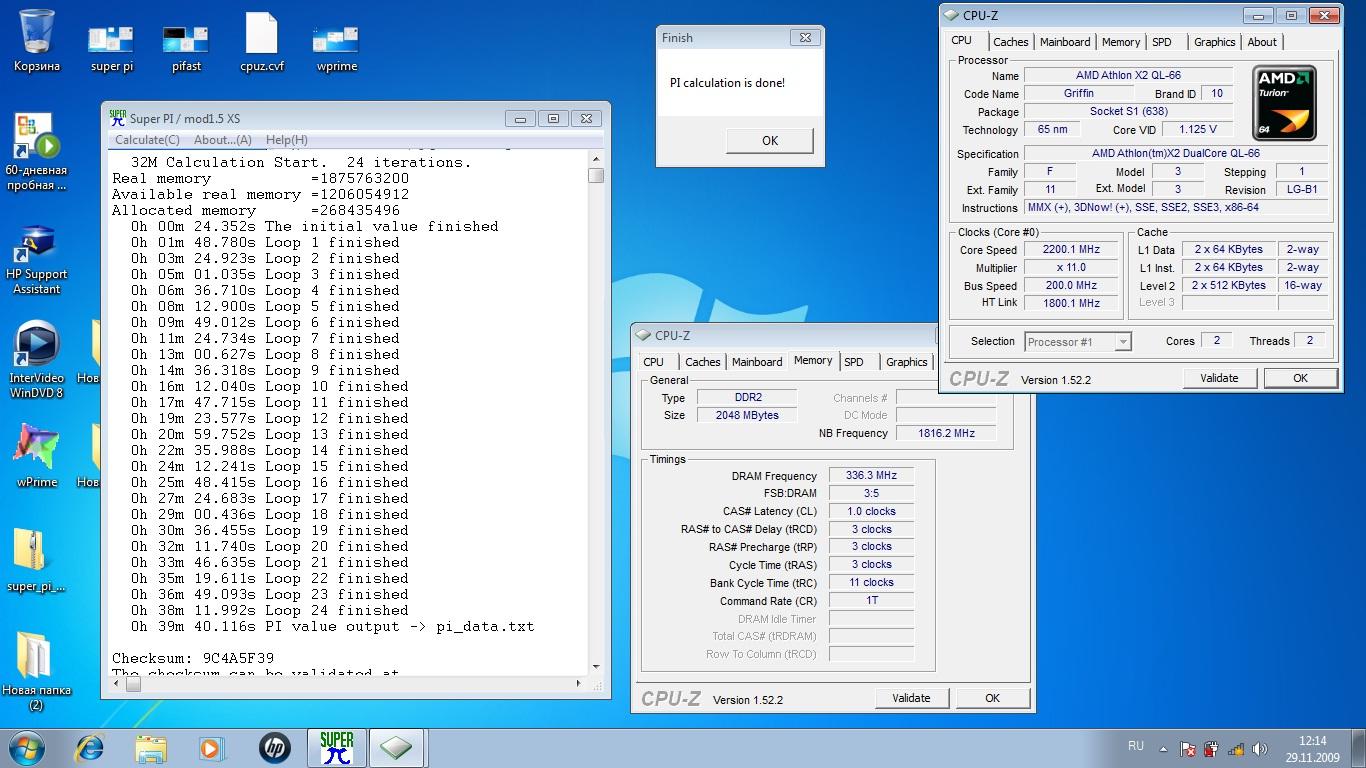Image resolution: width=1366 pixels, height=768 pixels.
Task: Switch to Super PI taskbar button
Action: (337, 748)
